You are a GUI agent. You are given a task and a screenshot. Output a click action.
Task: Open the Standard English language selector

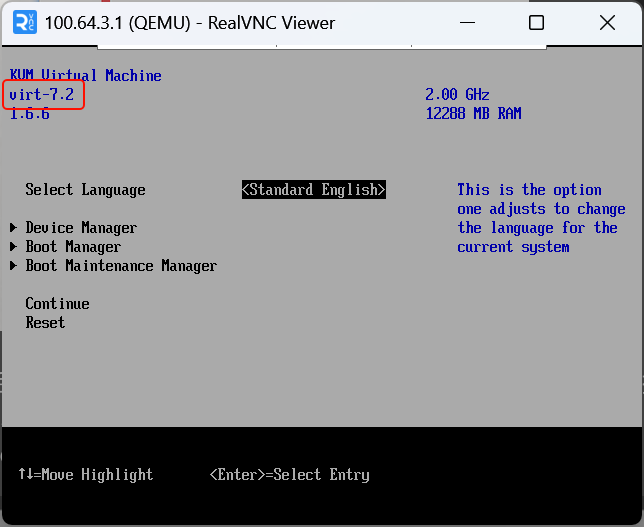coord(313,190)
